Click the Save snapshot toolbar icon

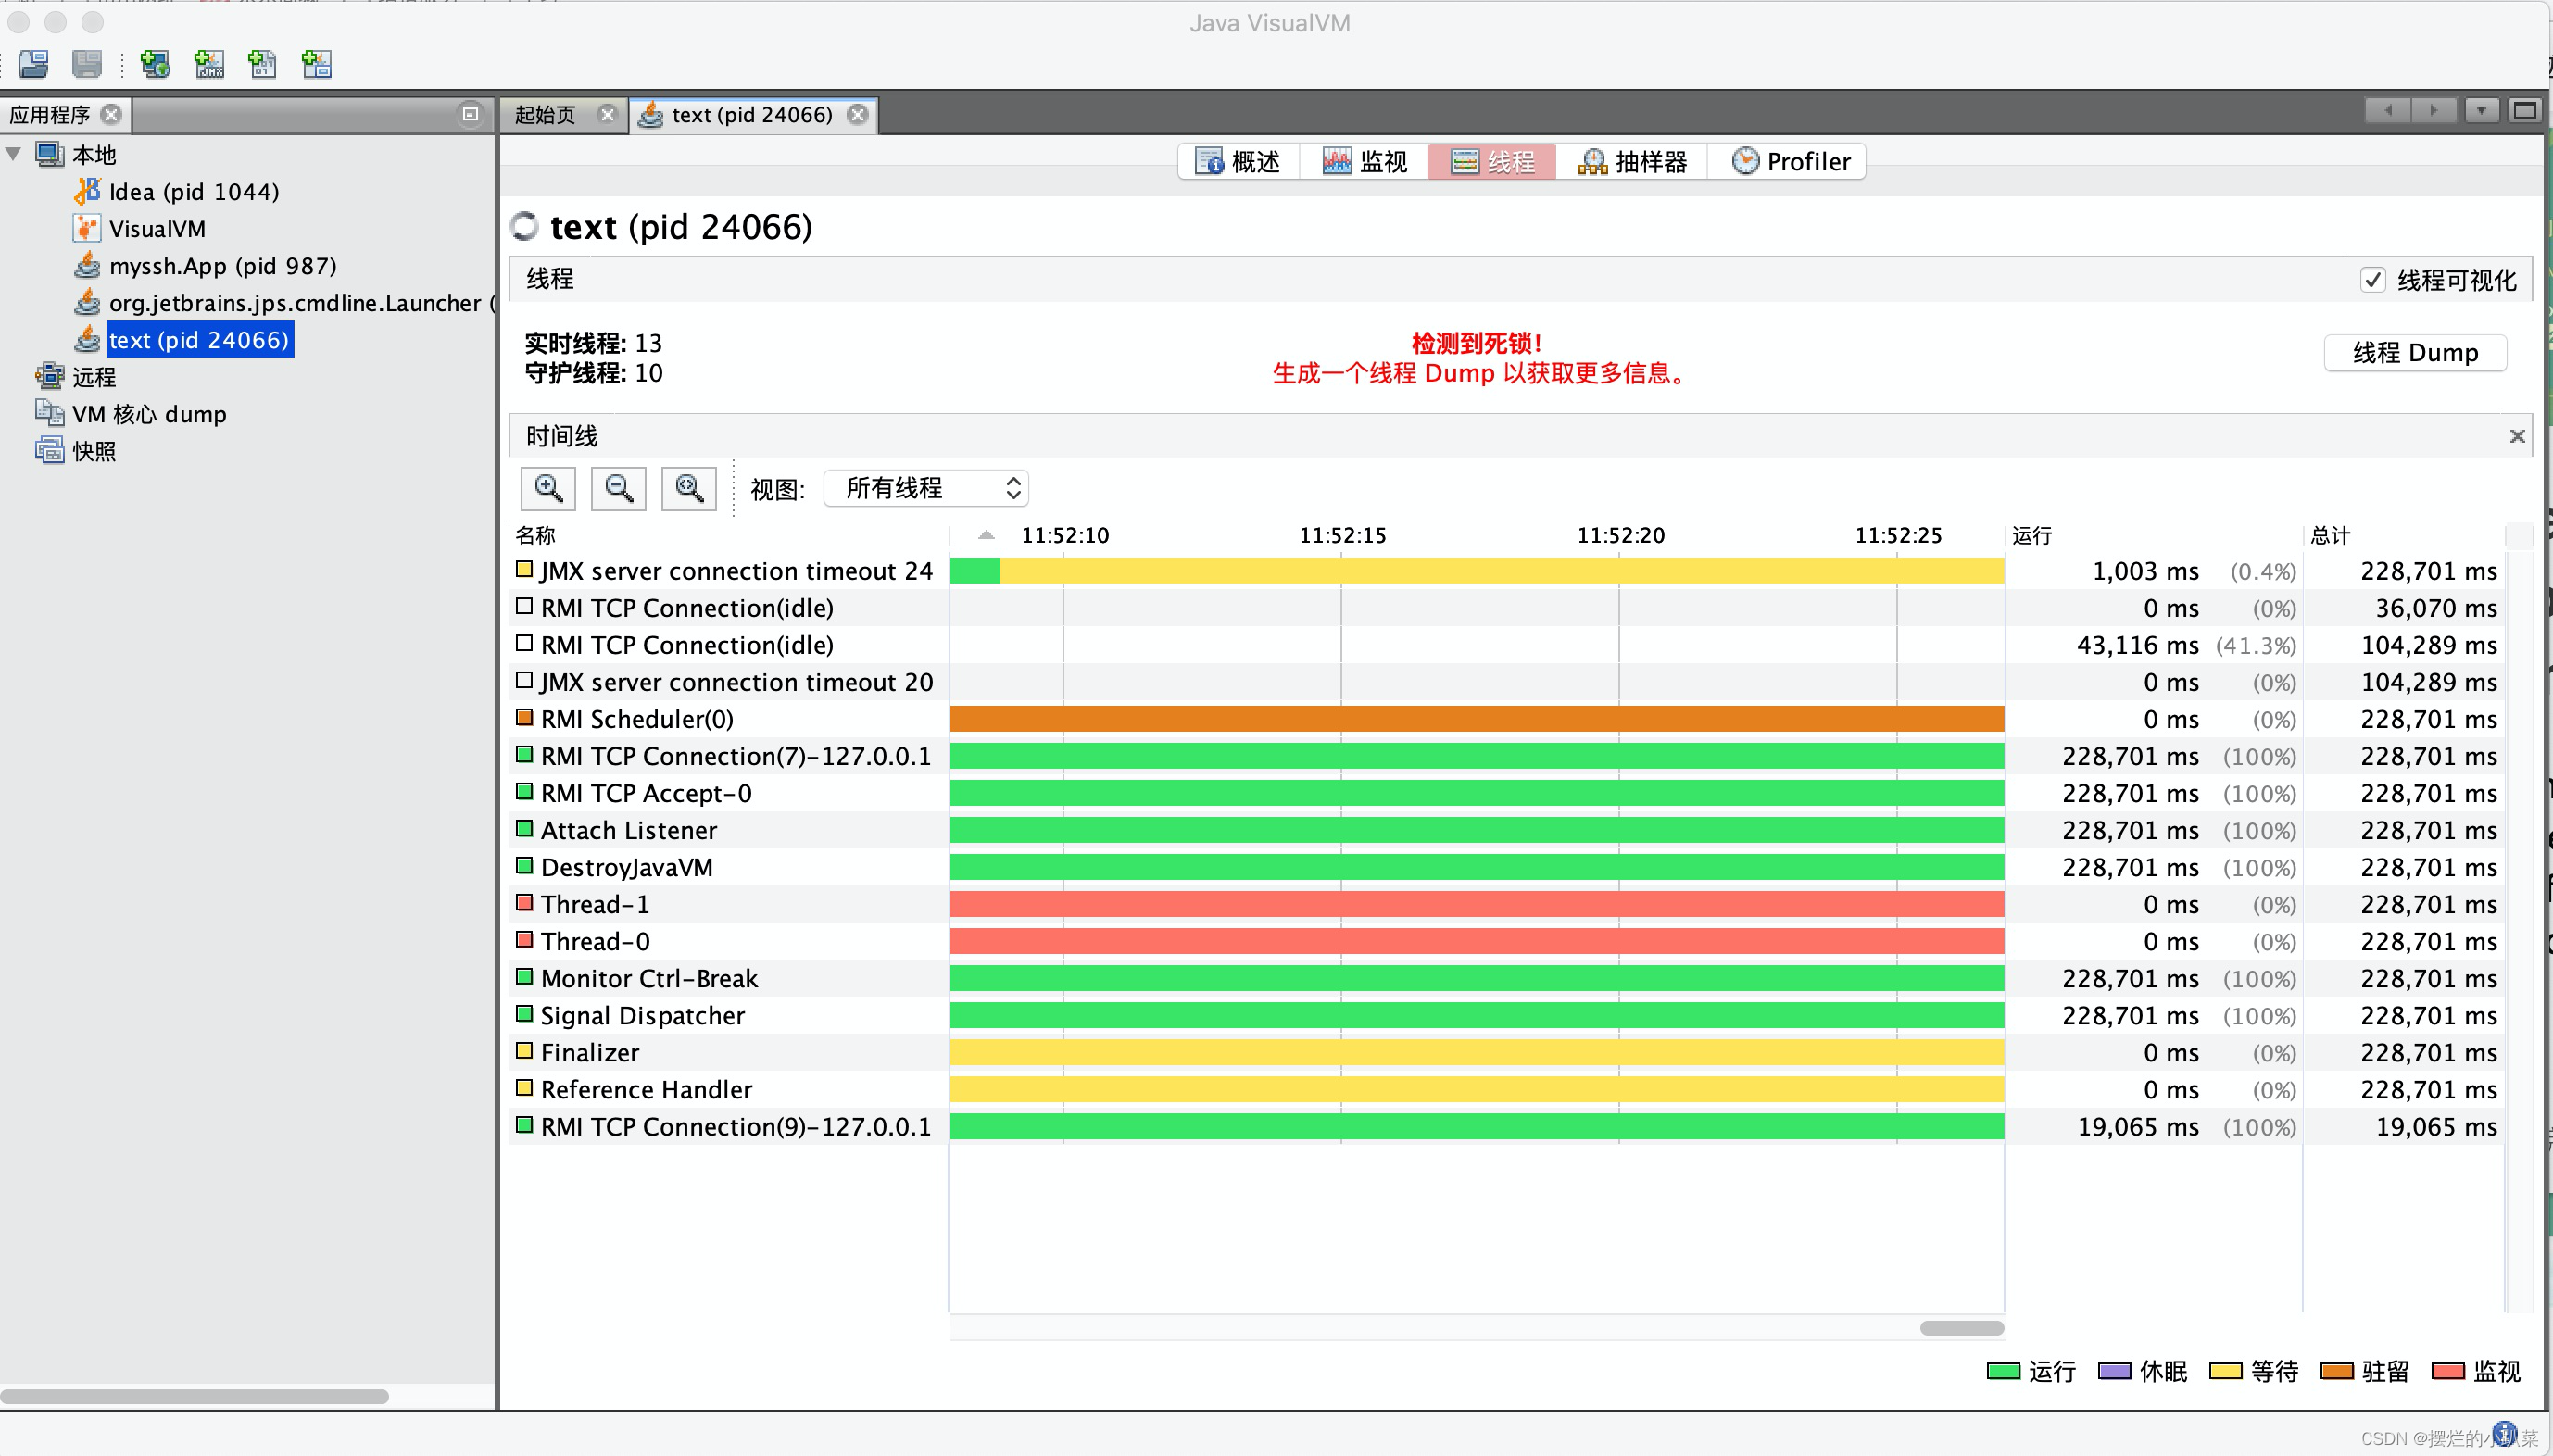coord(87,64)
